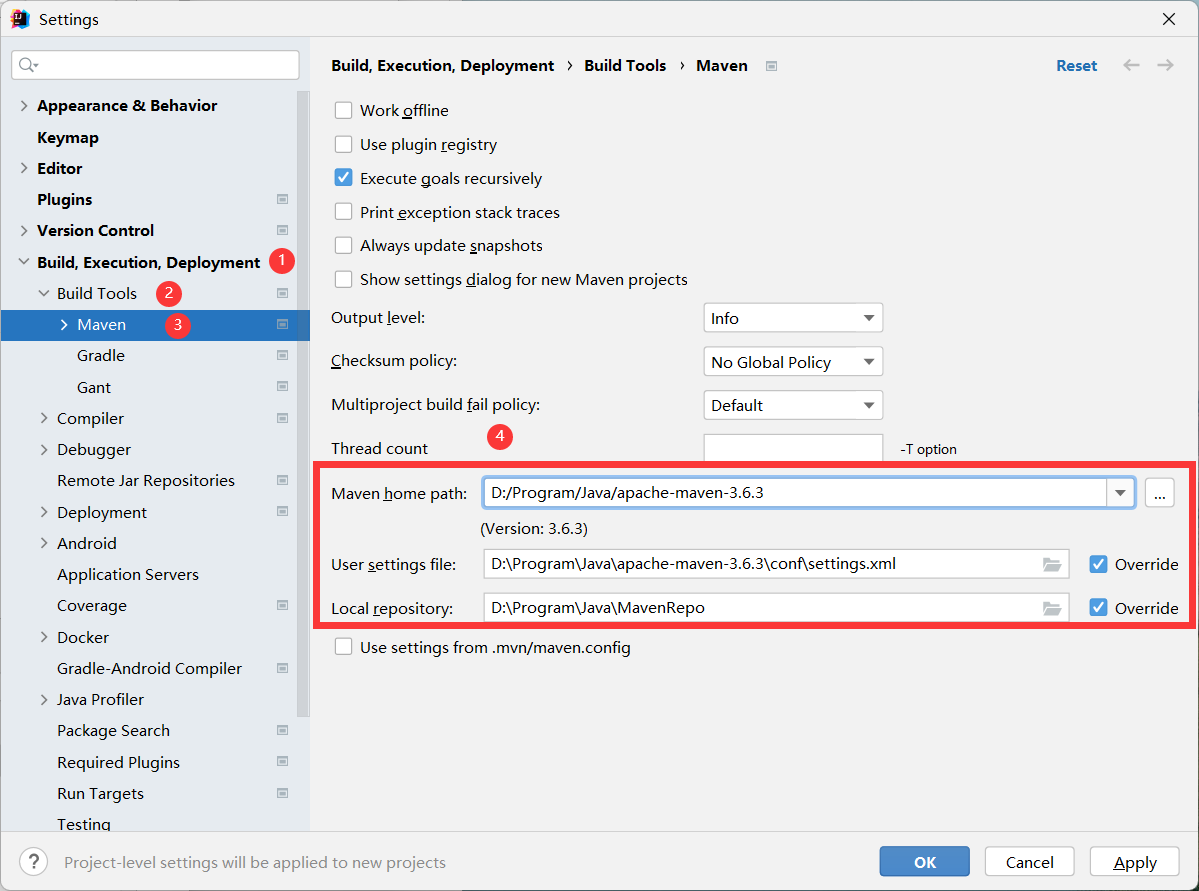Click the breadcrumb project-level icon after Maven
This screenshot has height=891, width=1199.
[772, 66]
